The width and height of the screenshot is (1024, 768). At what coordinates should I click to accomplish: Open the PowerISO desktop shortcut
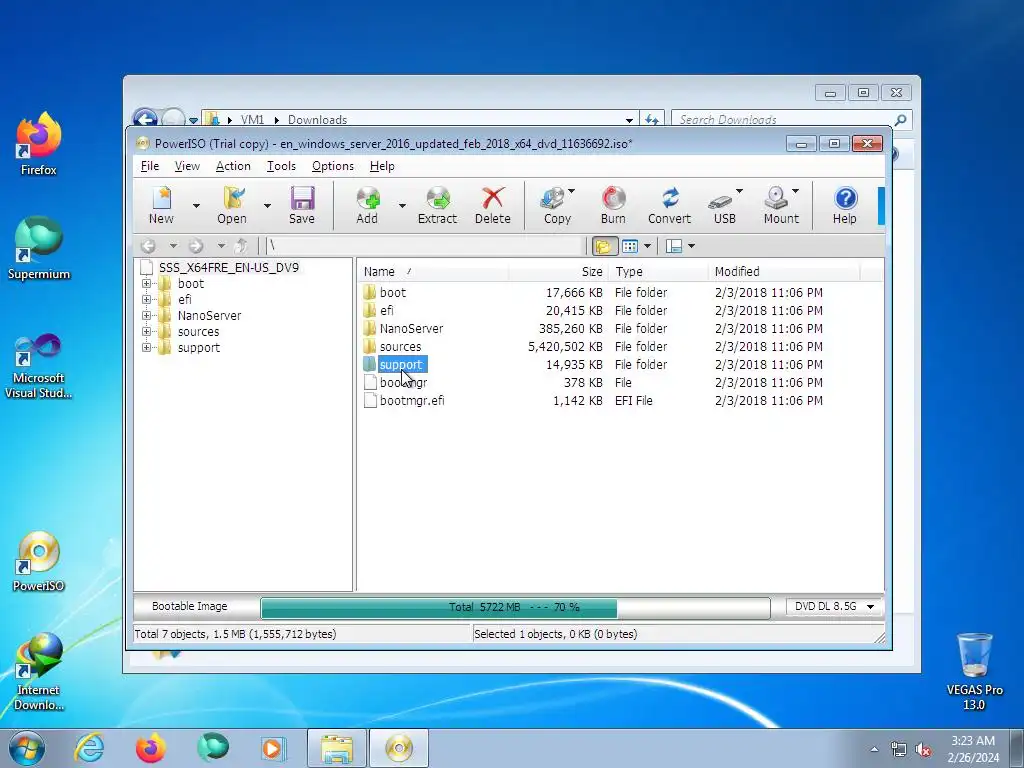[x=39, y=562]
